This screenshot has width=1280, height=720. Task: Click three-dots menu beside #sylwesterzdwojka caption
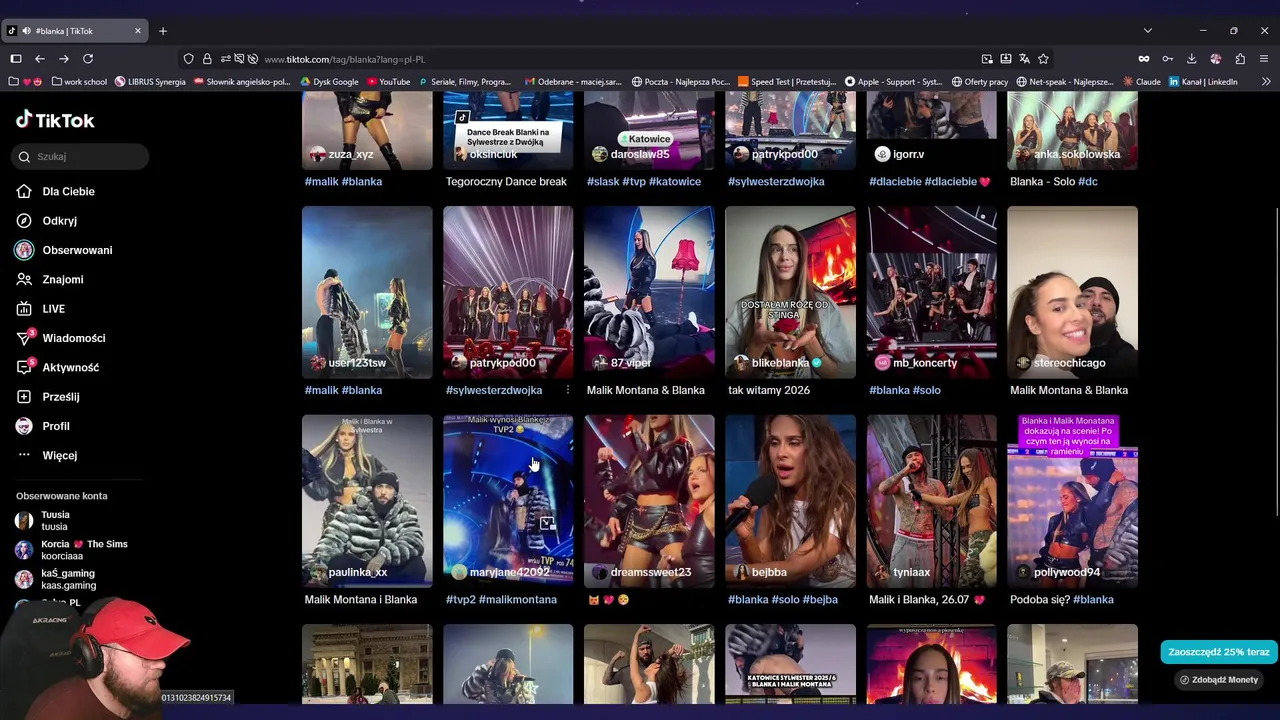tap(567, 390)
